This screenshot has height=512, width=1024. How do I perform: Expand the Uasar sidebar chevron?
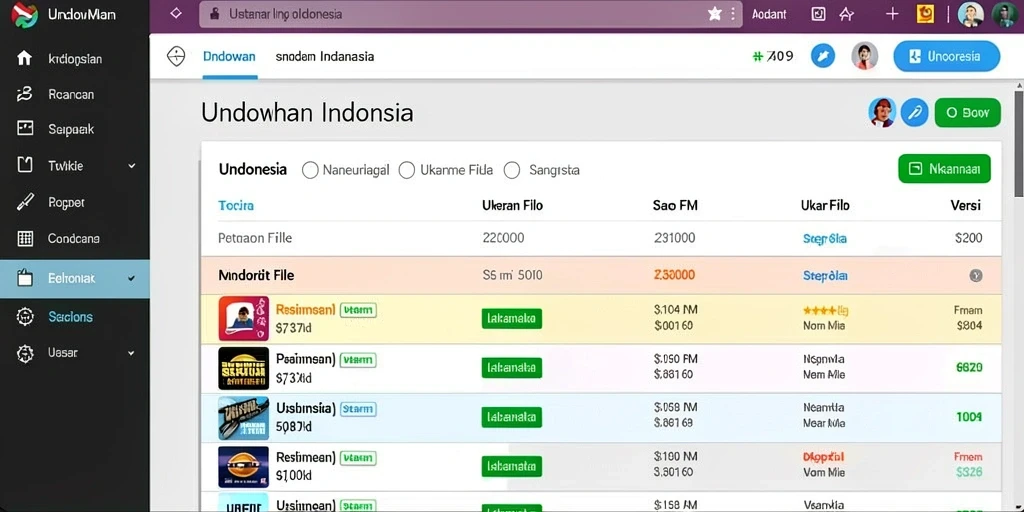point(131,353)
